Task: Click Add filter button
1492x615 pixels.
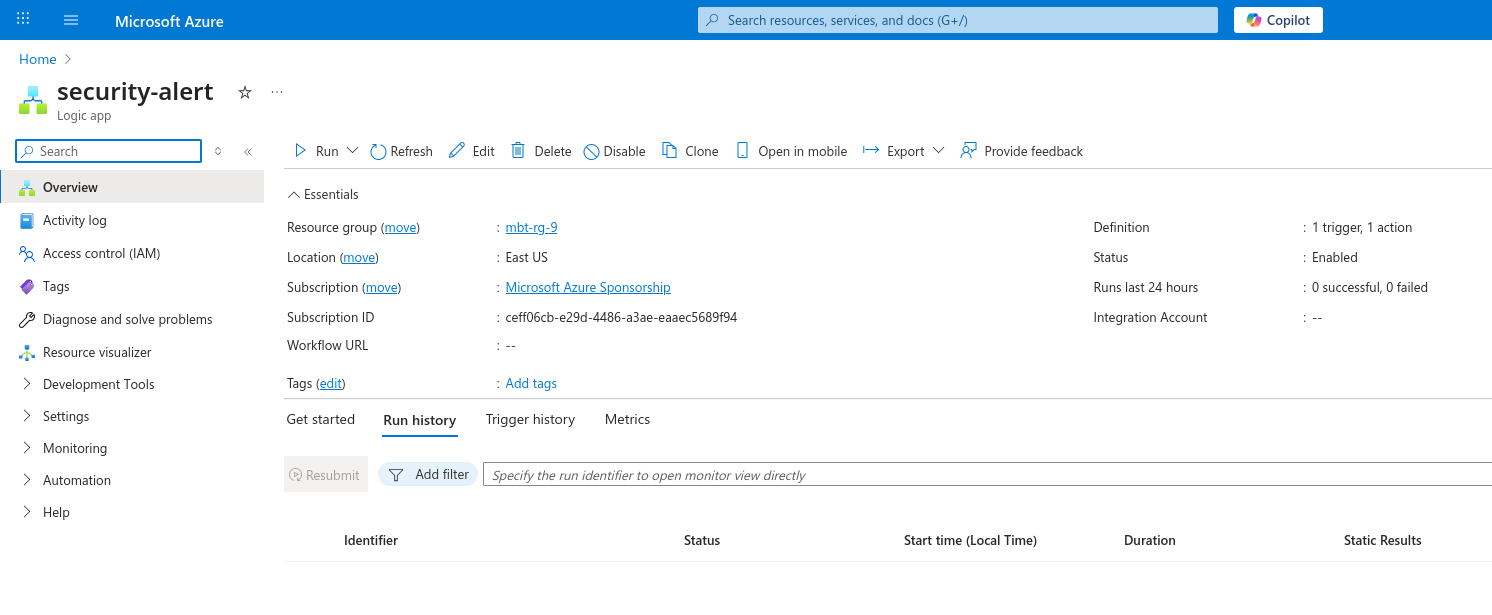Action: 428,475
